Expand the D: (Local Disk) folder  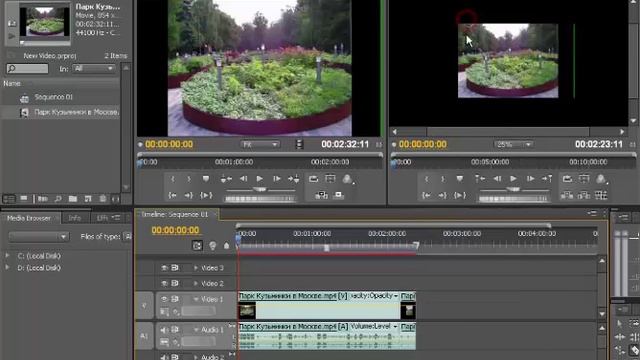7,268
